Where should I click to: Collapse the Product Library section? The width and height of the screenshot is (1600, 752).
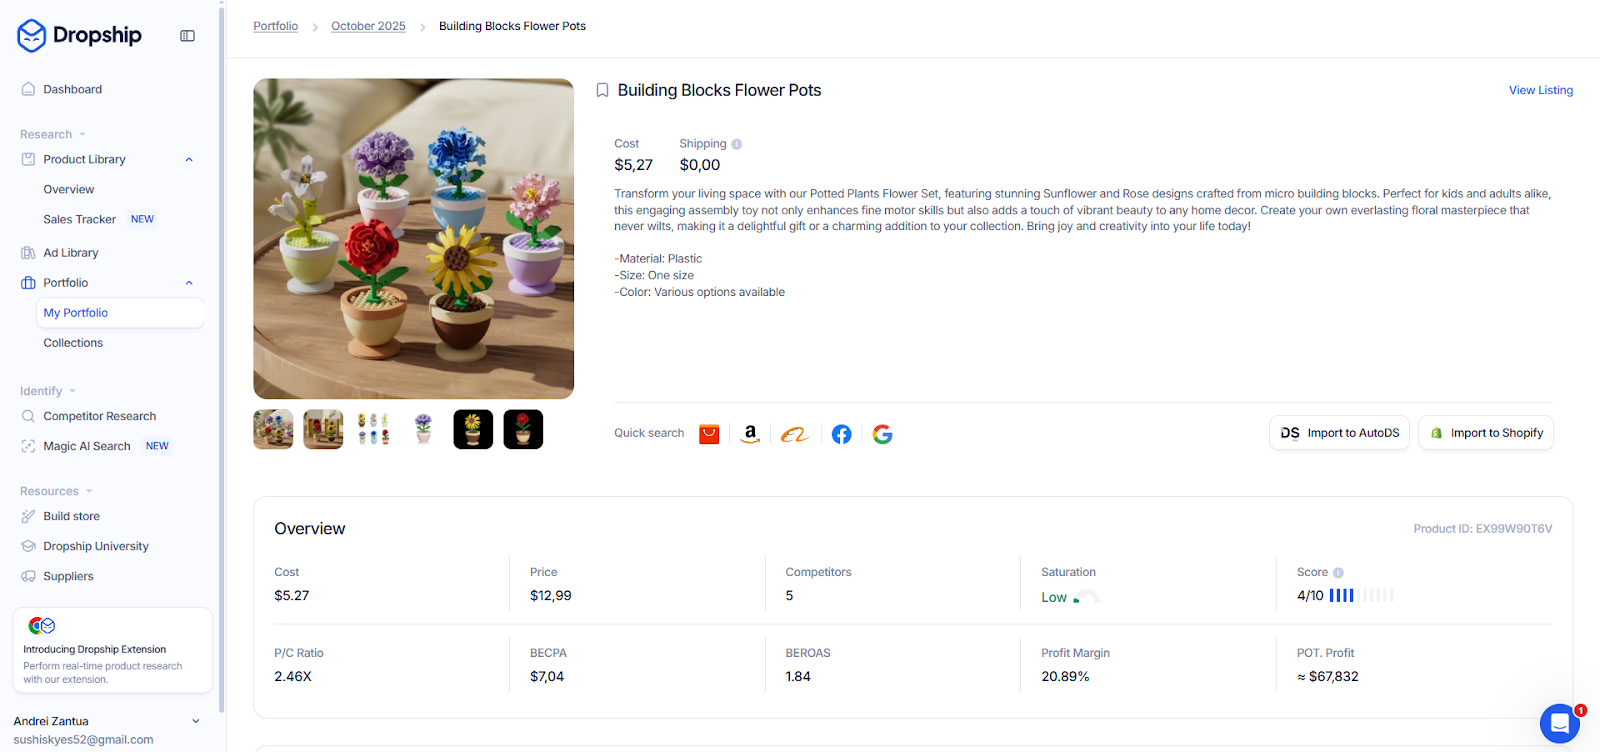pos(189,160)
